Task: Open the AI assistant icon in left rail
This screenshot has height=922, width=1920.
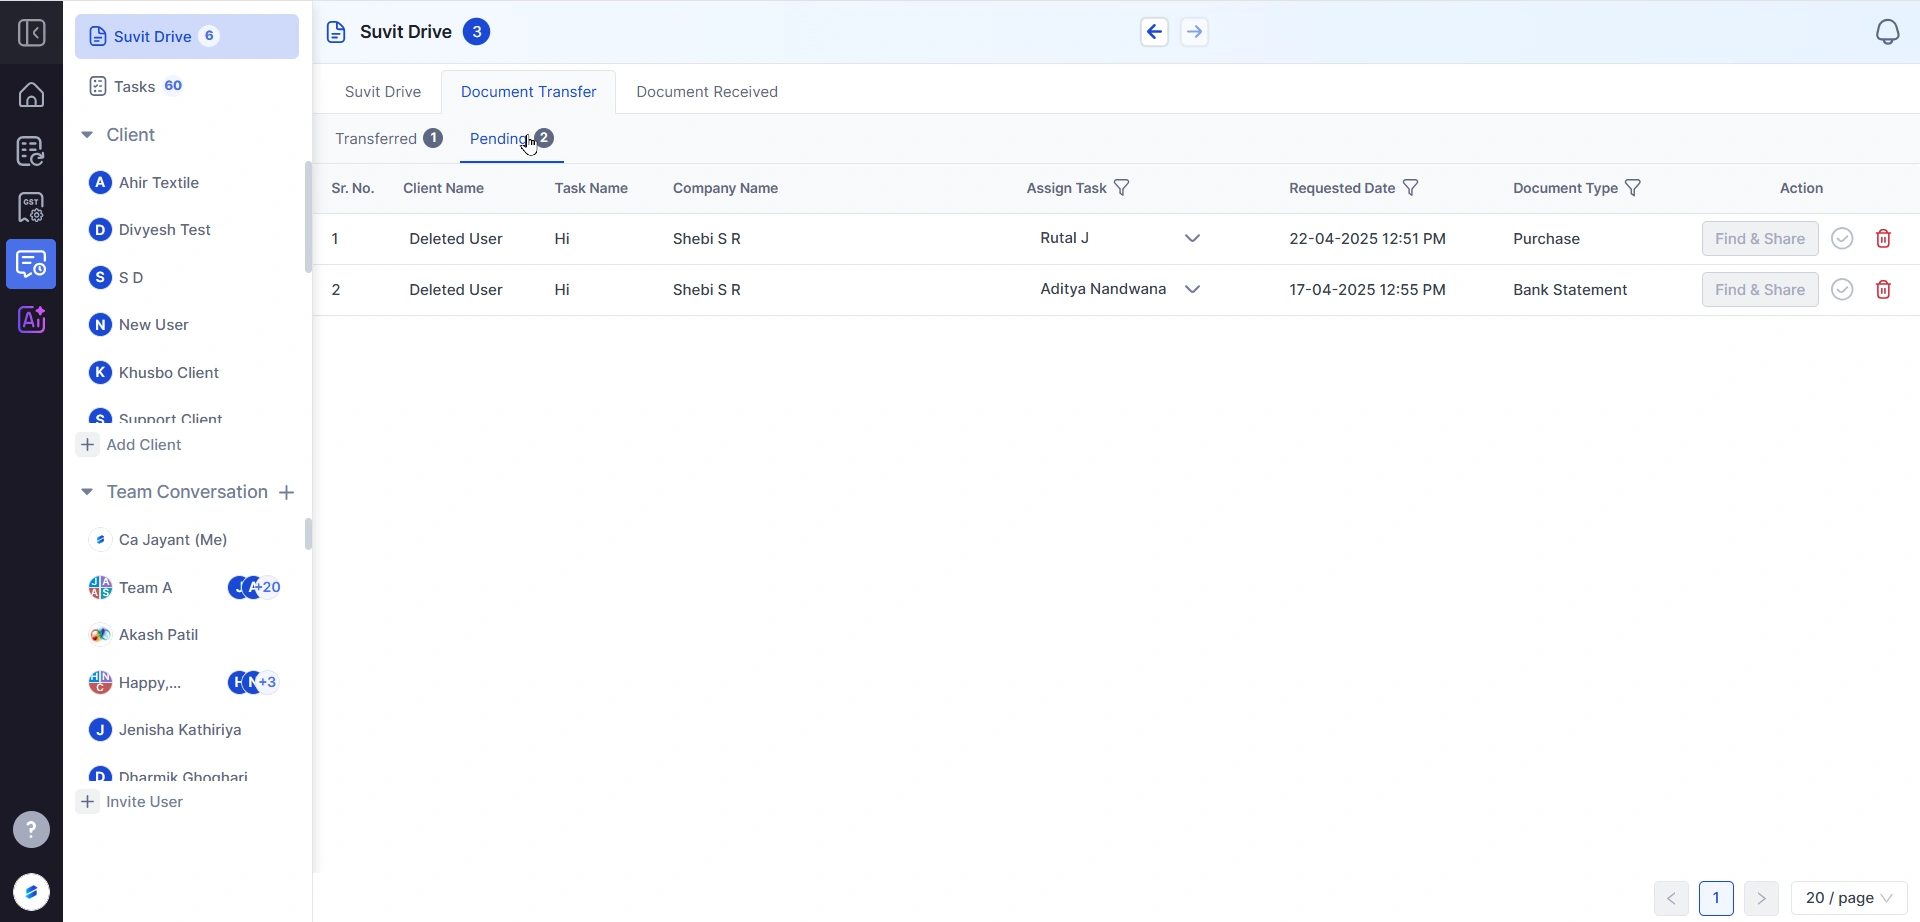Action: pos(31,320)
